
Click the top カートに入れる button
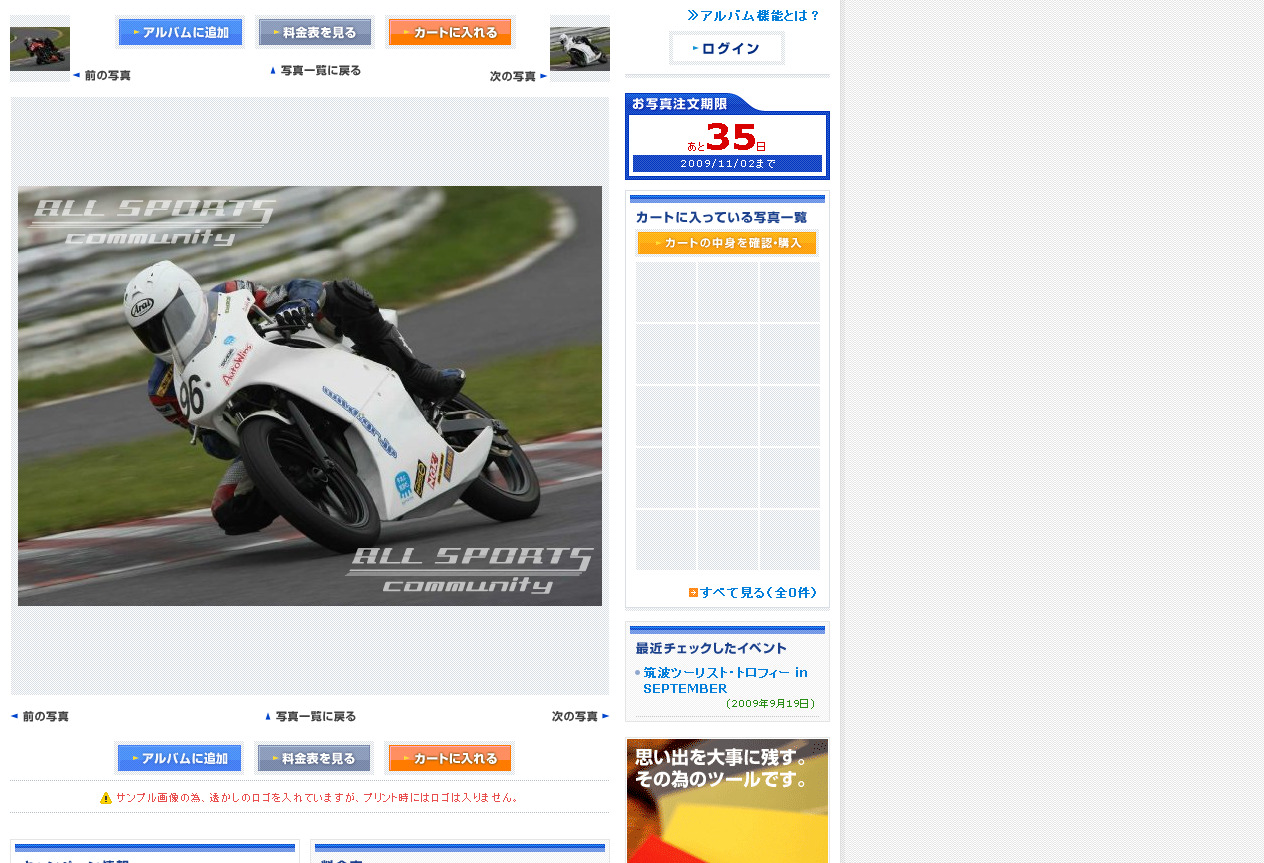click(x=450, y=32)
